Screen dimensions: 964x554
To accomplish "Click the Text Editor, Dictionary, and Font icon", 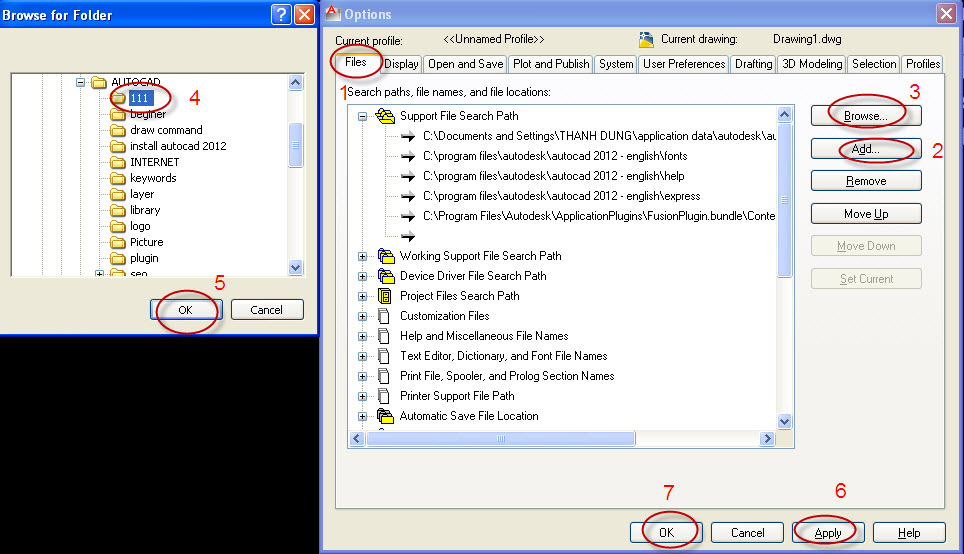I will [384, 356].
